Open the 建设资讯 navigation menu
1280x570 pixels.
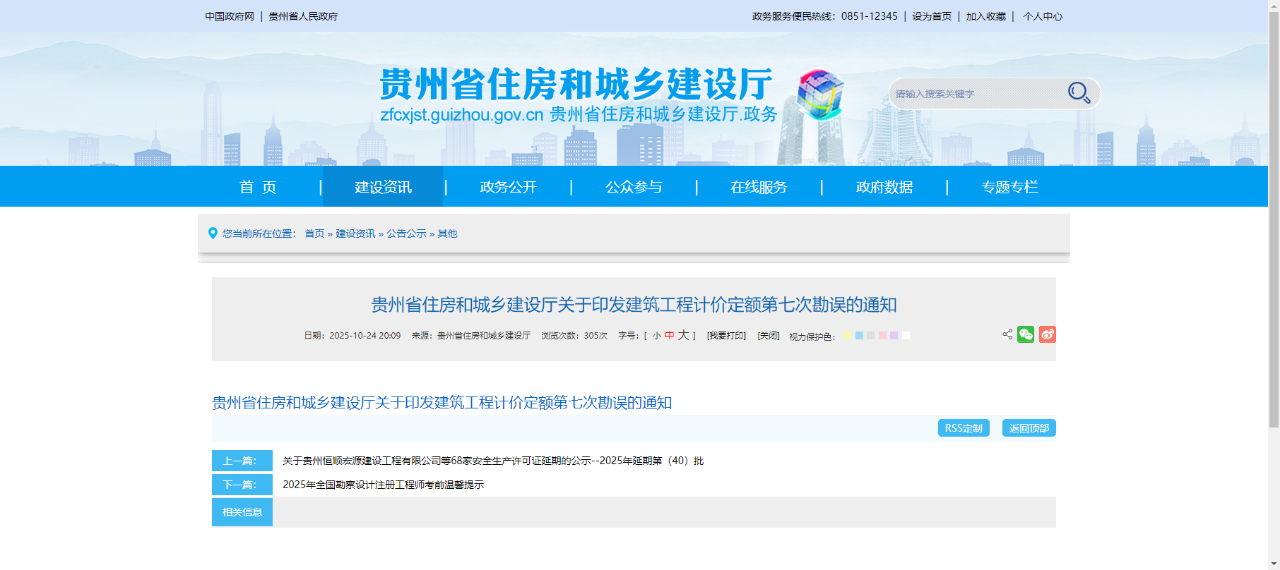[383, 187]
